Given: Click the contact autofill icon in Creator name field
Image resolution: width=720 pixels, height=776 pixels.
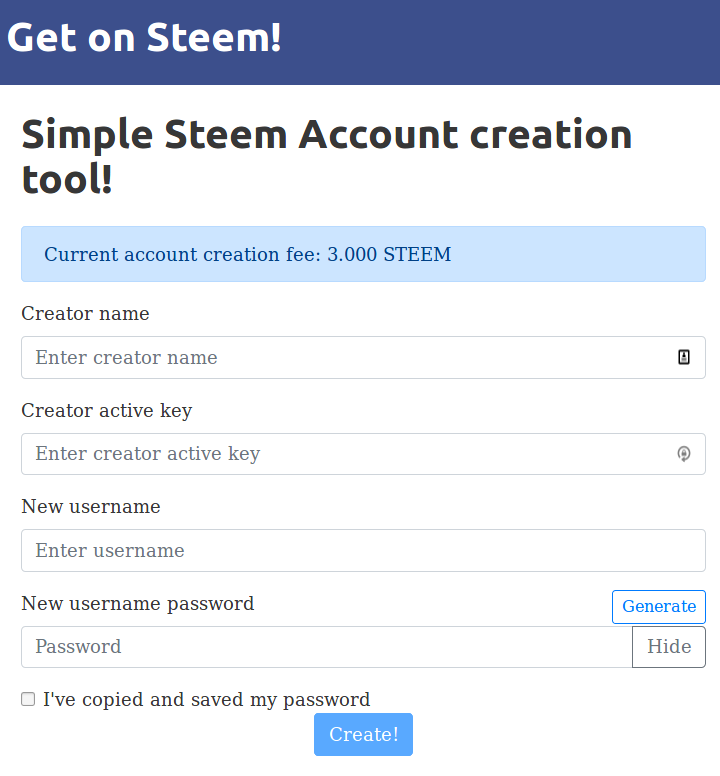Looking at the screenshot, I should tap(683, 357).
